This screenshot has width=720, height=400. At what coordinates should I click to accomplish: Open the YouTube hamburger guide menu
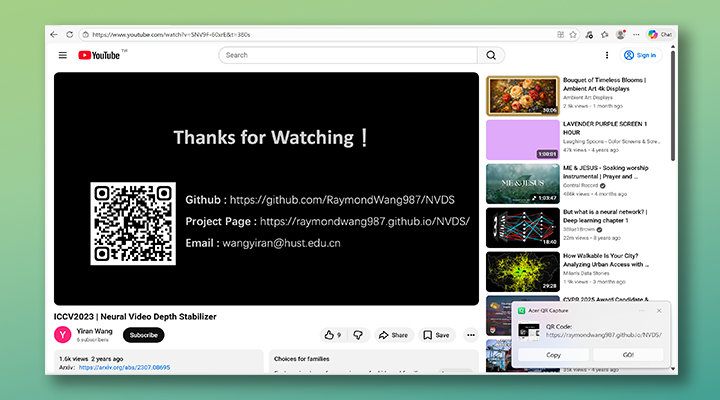(63, 55)
